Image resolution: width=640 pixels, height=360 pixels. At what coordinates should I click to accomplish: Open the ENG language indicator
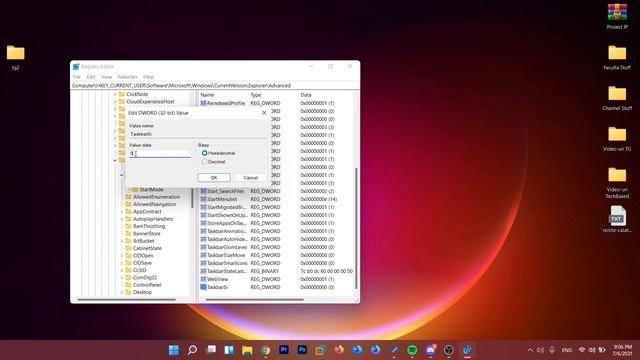[x=567, y=350]
